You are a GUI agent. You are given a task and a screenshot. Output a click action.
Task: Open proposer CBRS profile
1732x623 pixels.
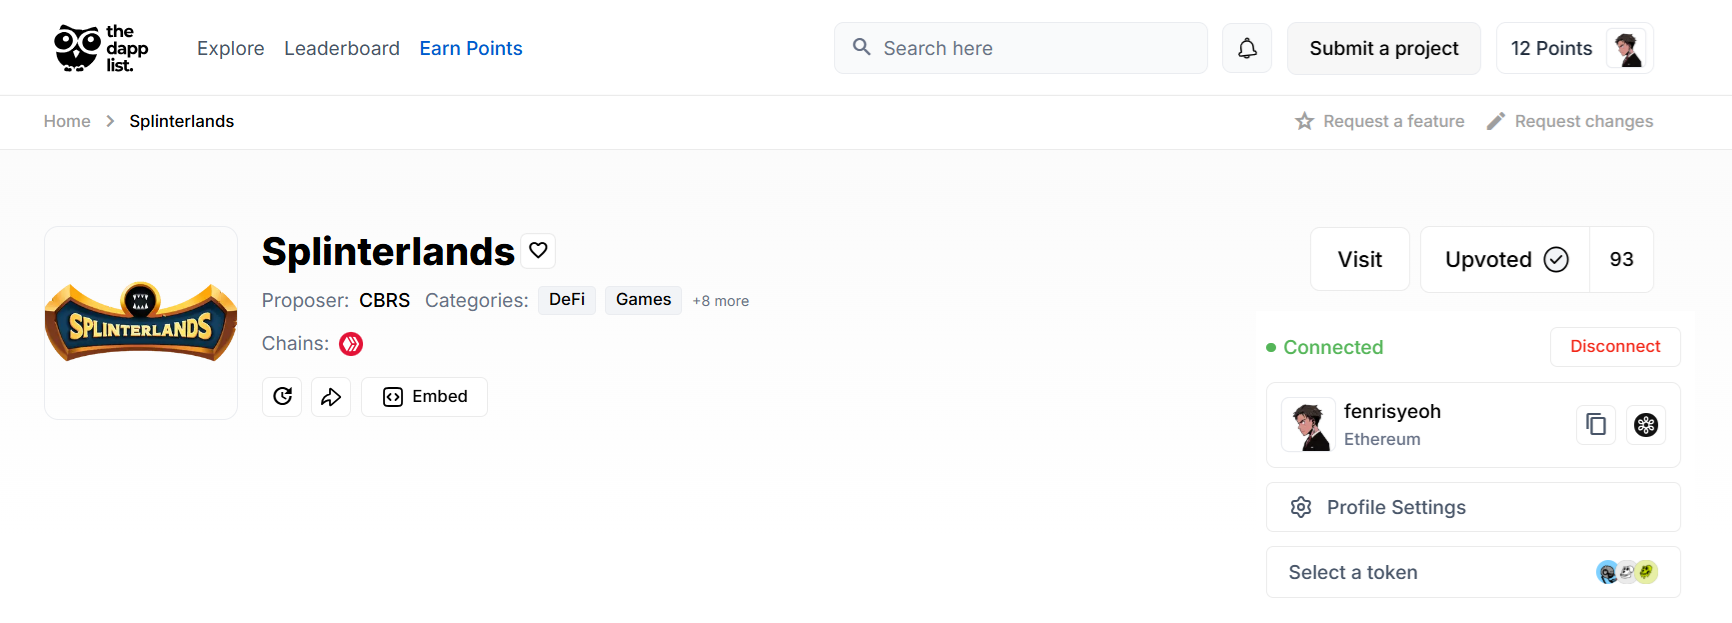click(385, 300)
